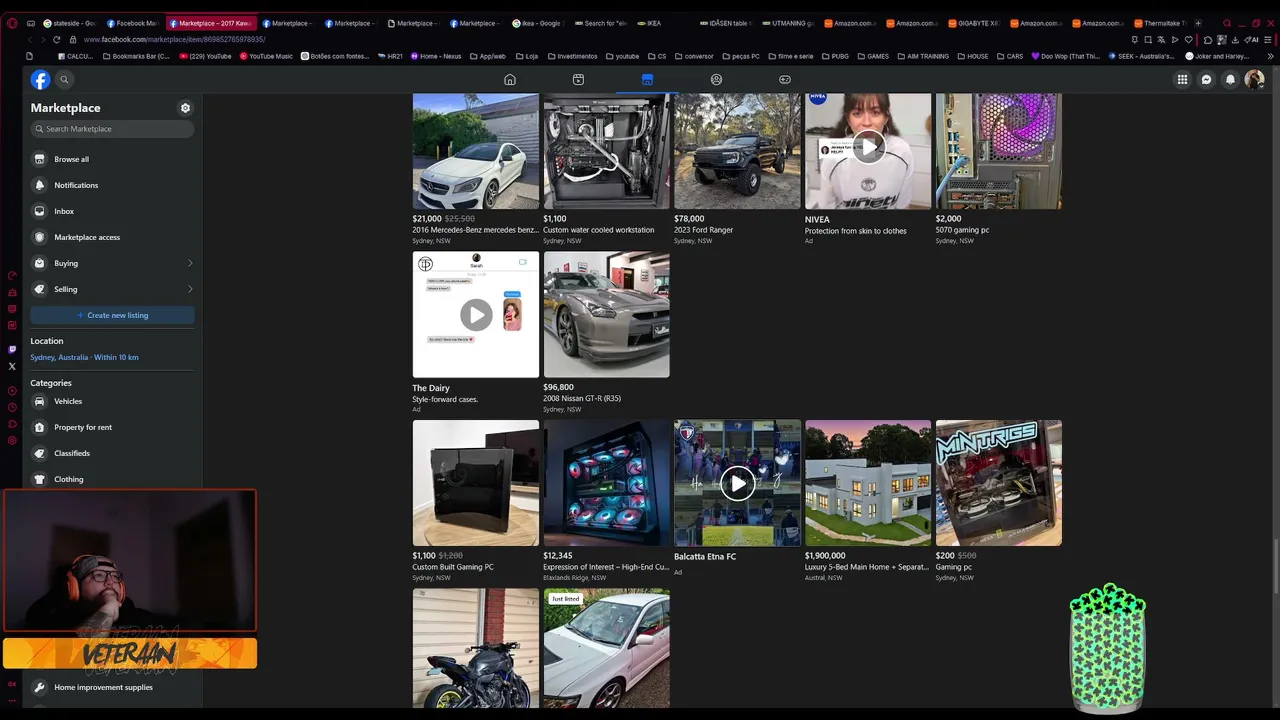Click the Clothing shirt icon
The width and height of the screenshot is (1280, 720).
point(40,479)
